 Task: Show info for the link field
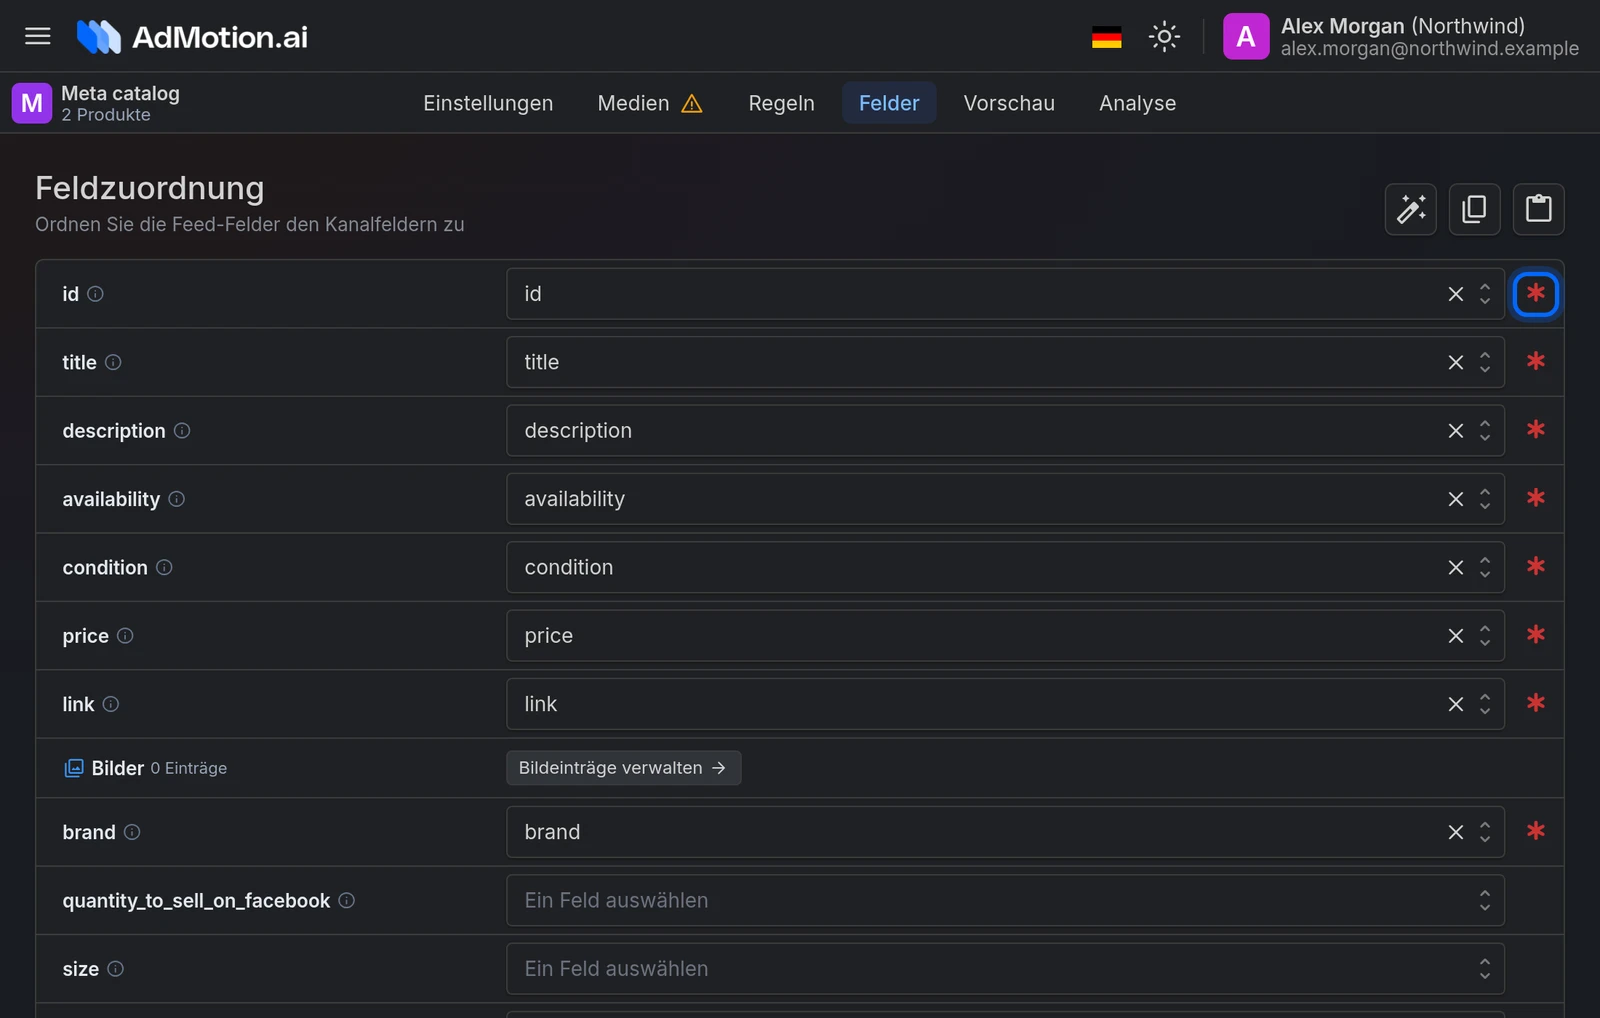[111, 704]
